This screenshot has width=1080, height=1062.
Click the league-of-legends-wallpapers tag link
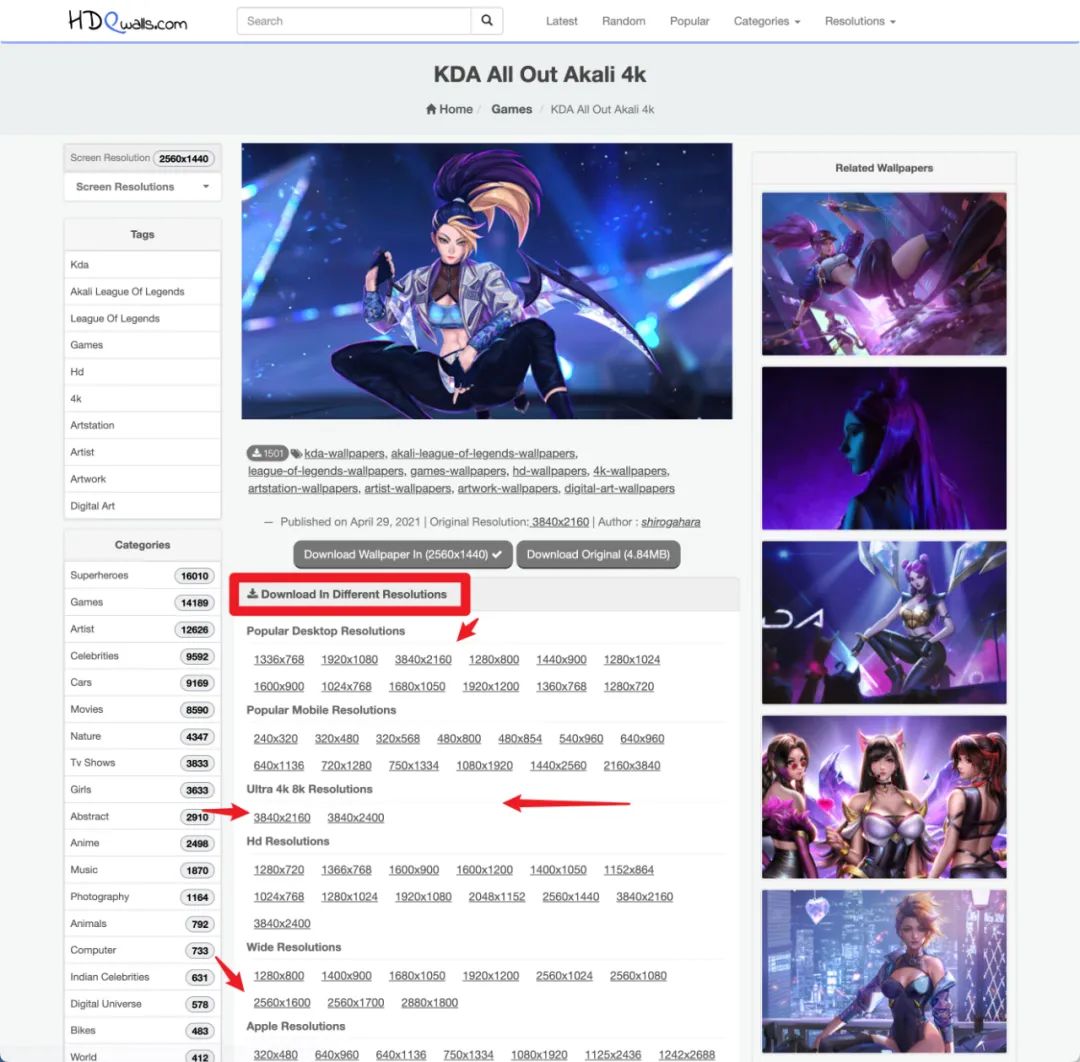326,471
